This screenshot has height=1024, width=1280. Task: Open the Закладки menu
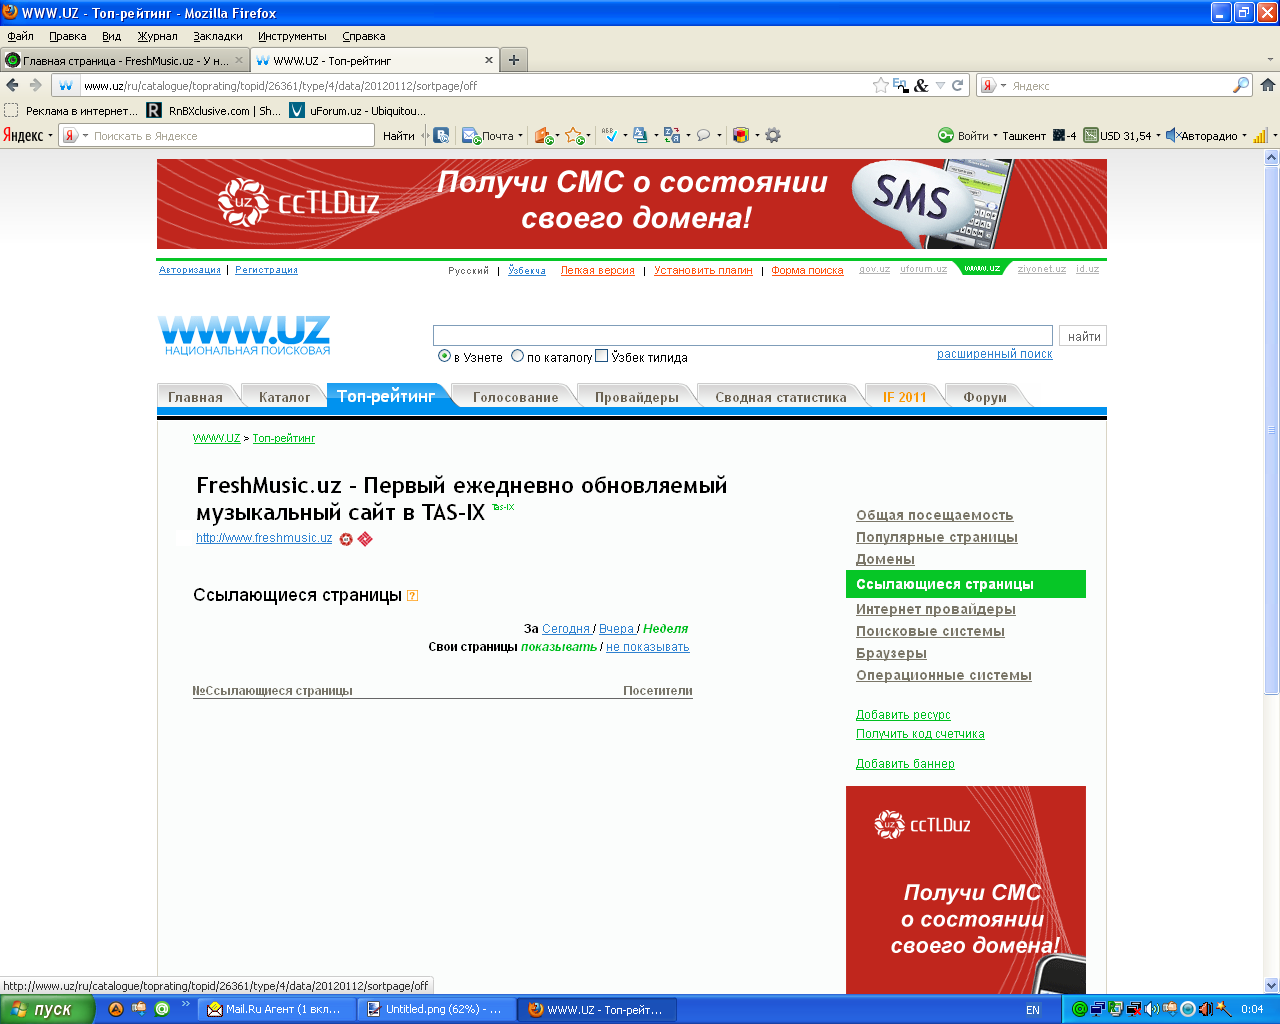pyautogui.click(x=217, y=36)
